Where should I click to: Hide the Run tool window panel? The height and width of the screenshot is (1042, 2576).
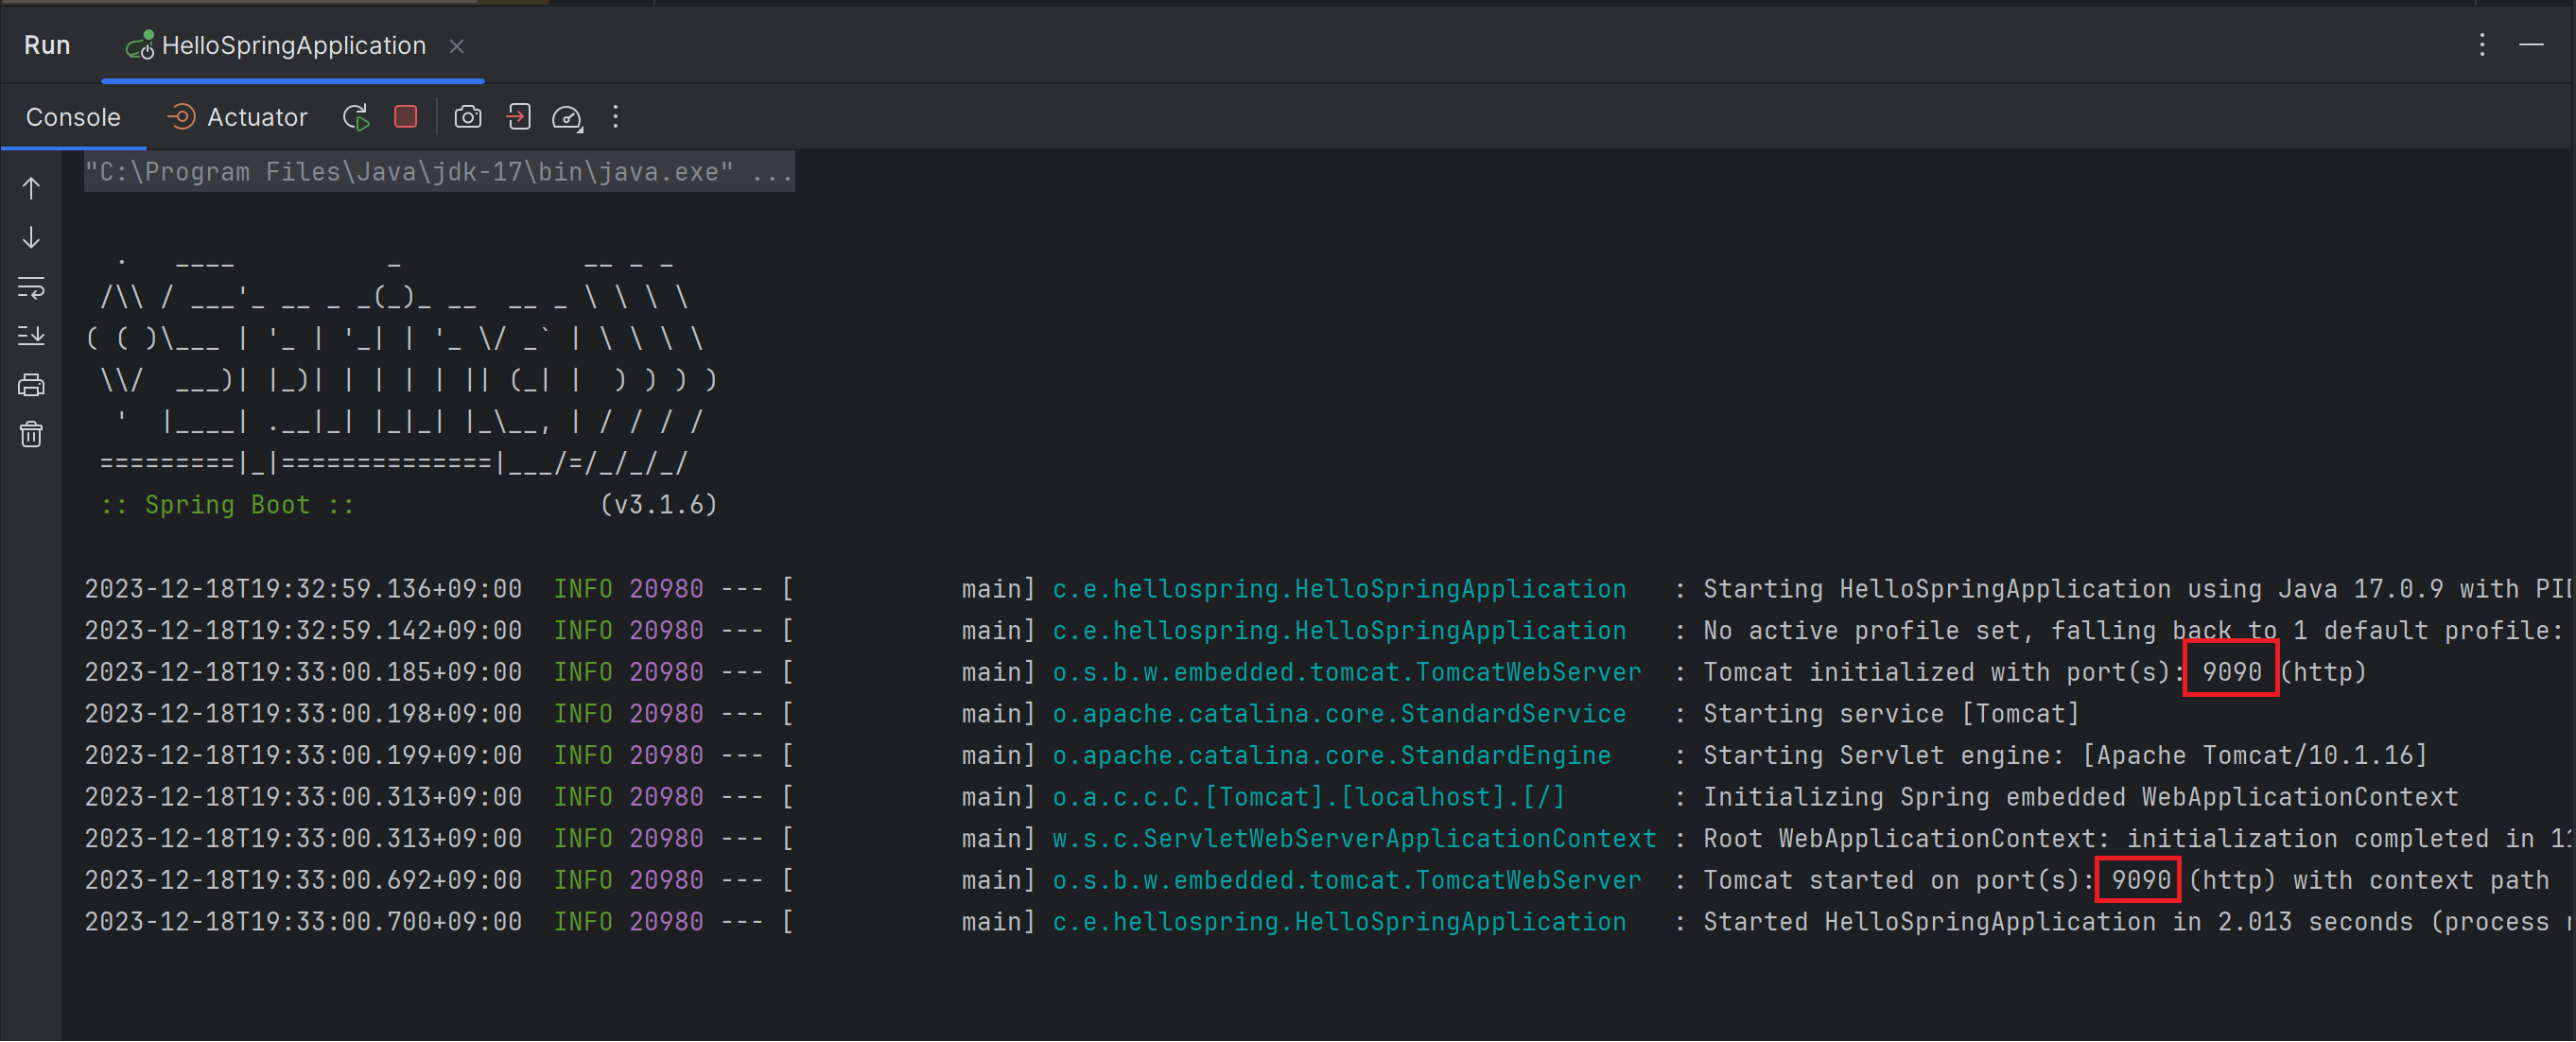[2530, 44]
